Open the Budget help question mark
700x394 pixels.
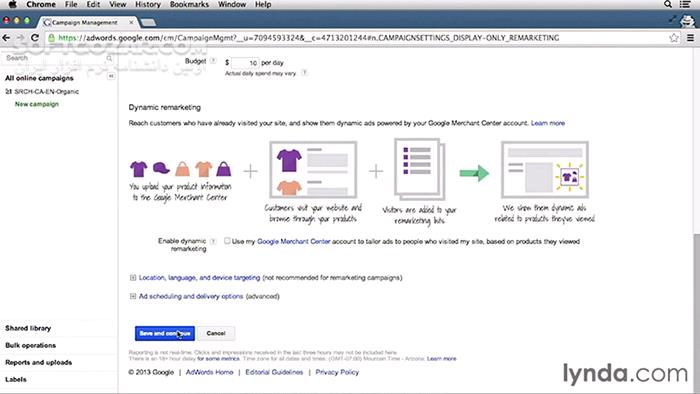213,61
